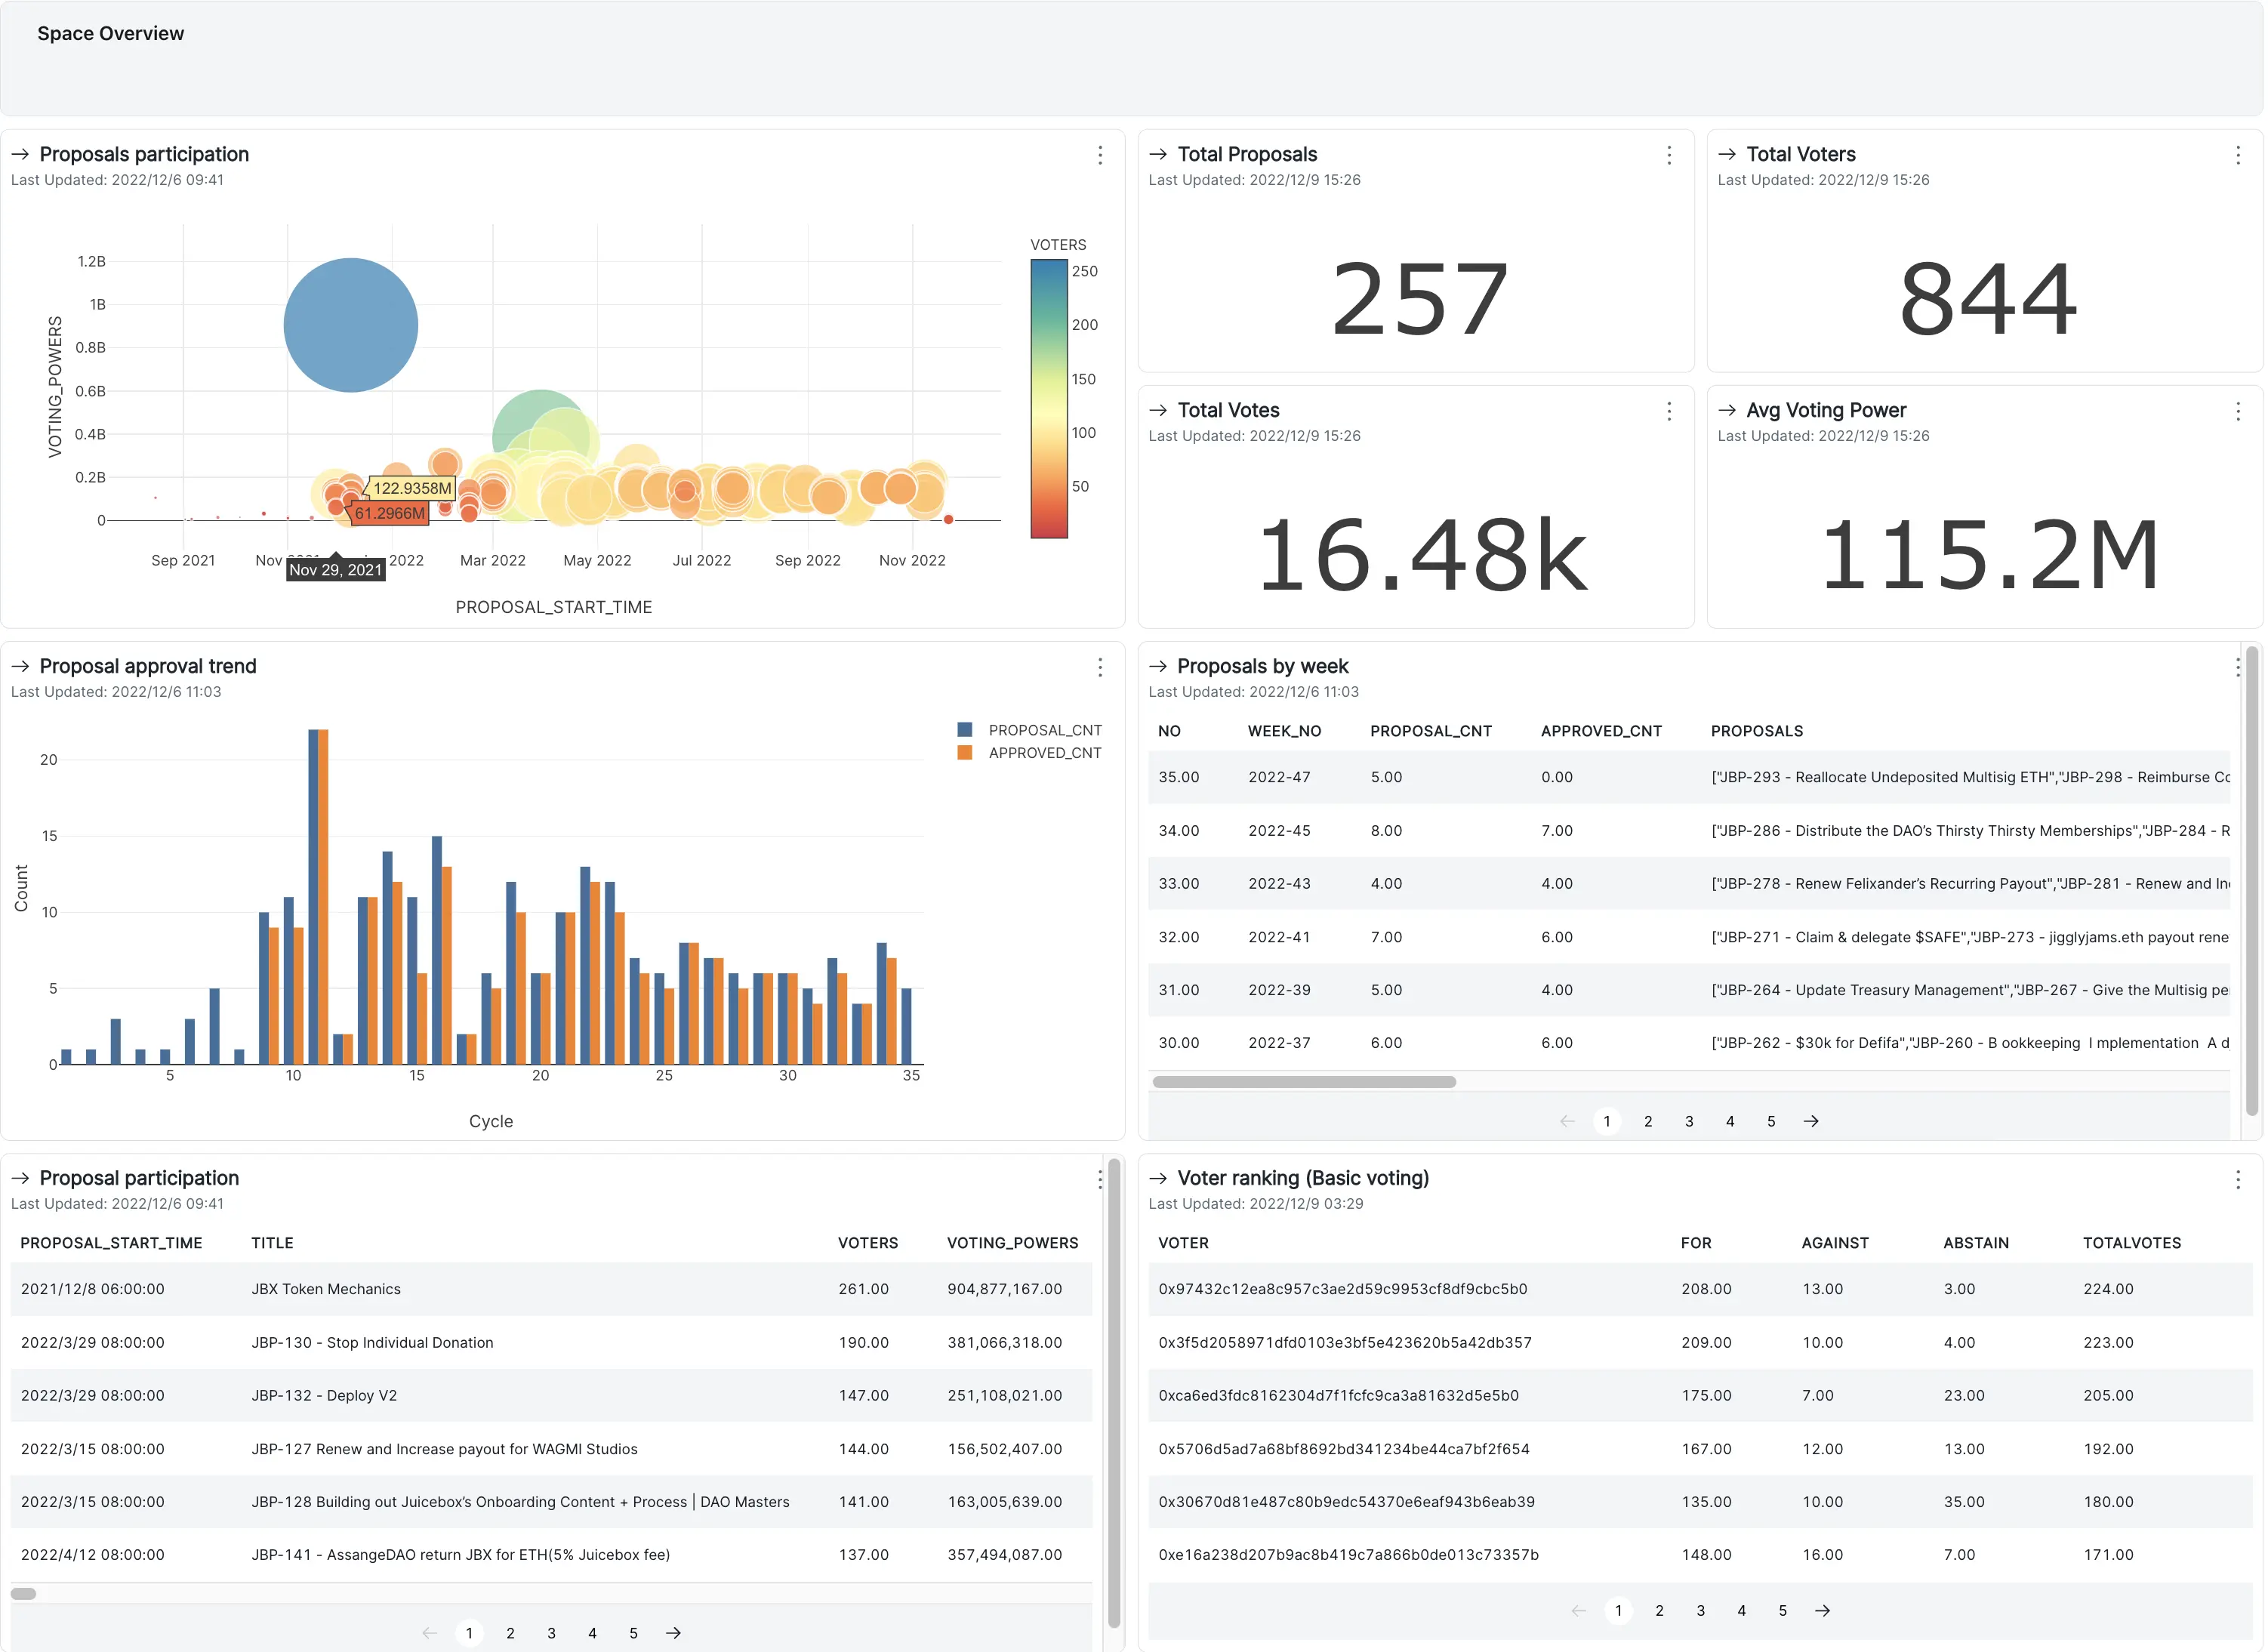Click the arrow icon beside Proposals by week title
Image resolution: width=2268 pixels, height=1652 pixels.
pyautogui.click(x=1160, y=666)
